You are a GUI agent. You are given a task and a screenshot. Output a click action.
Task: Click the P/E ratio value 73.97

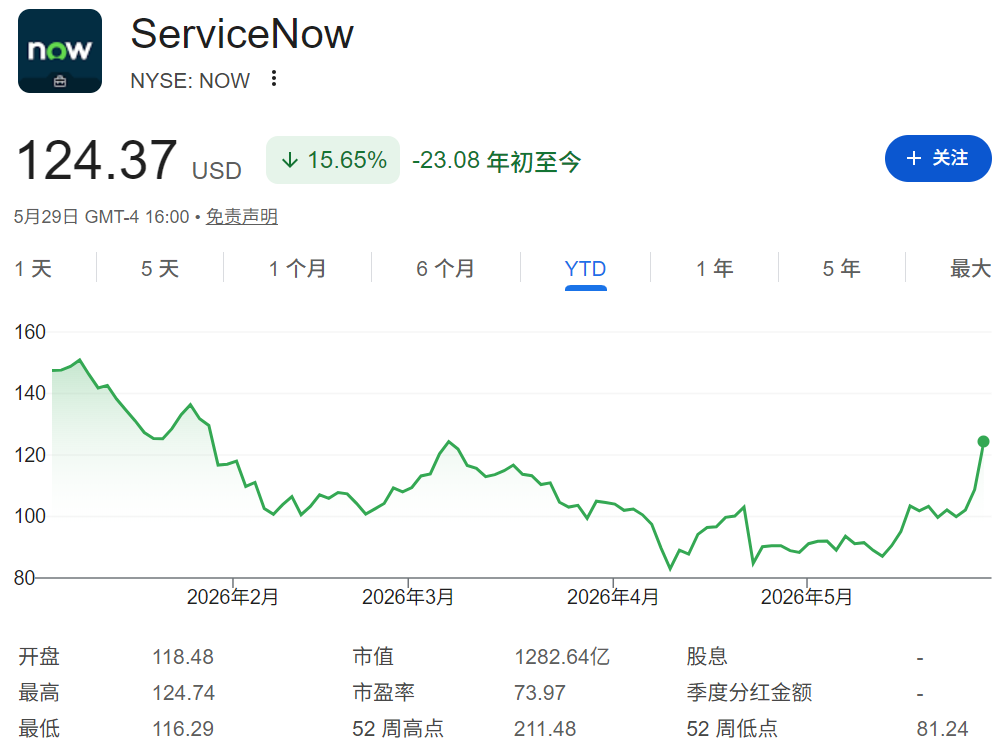[x=540, y=693]
